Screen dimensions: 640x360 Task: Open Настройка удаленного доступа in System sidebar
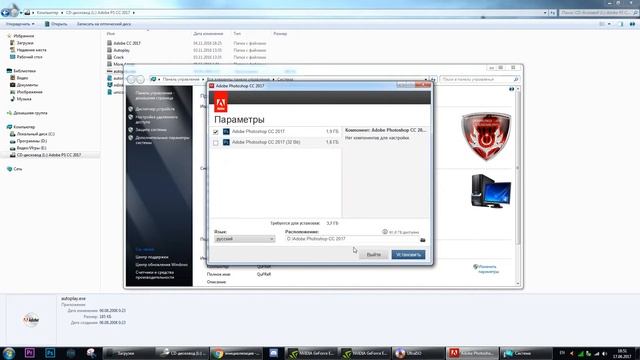(x=157, y=120)
